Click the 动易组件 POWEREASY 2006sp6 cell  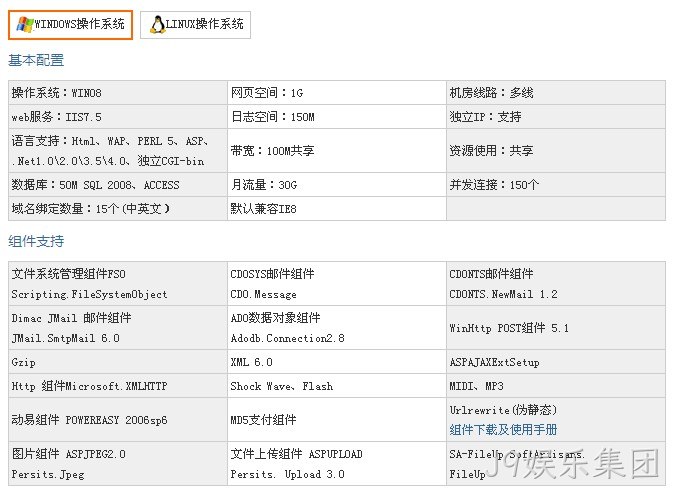tap(118, 420)
